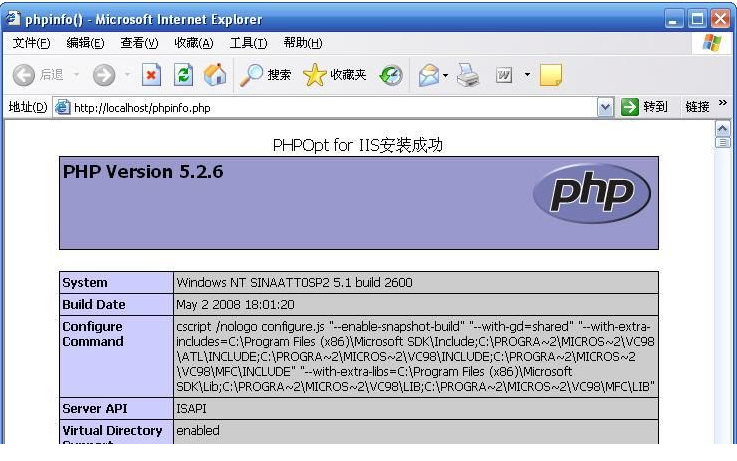This screenshot has width=737, height=461.
Task: Click the PHP logo image
Action: 592,193
